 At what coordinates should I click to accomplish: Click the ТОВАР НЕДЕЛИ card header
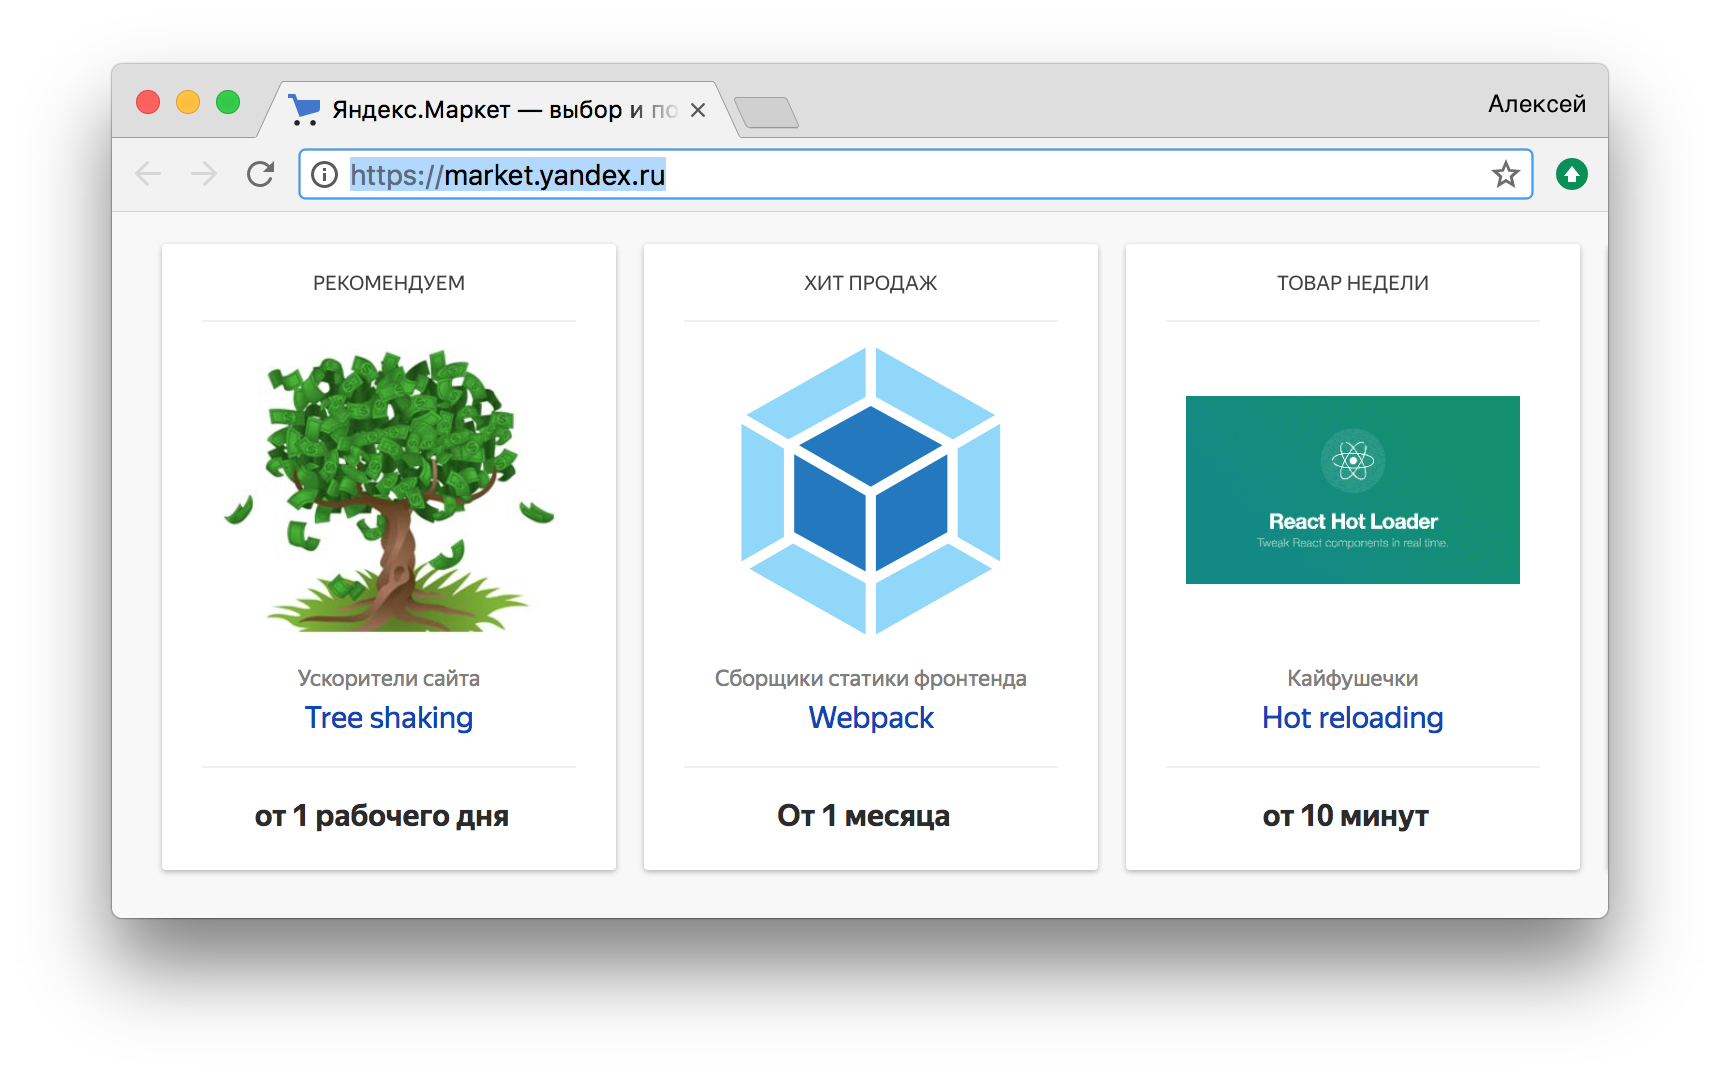(1352, 283)
